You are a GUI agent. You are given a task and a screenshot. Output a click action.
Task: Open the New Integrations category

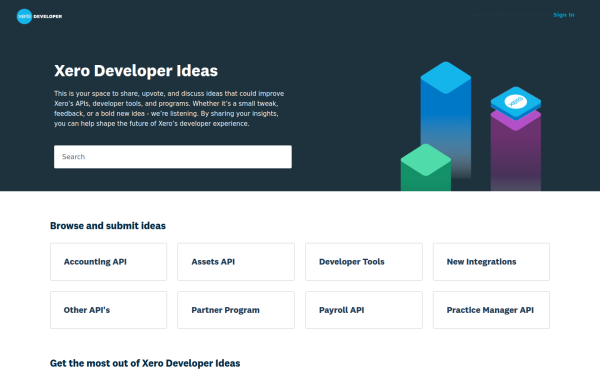click(x=491, y=262)
